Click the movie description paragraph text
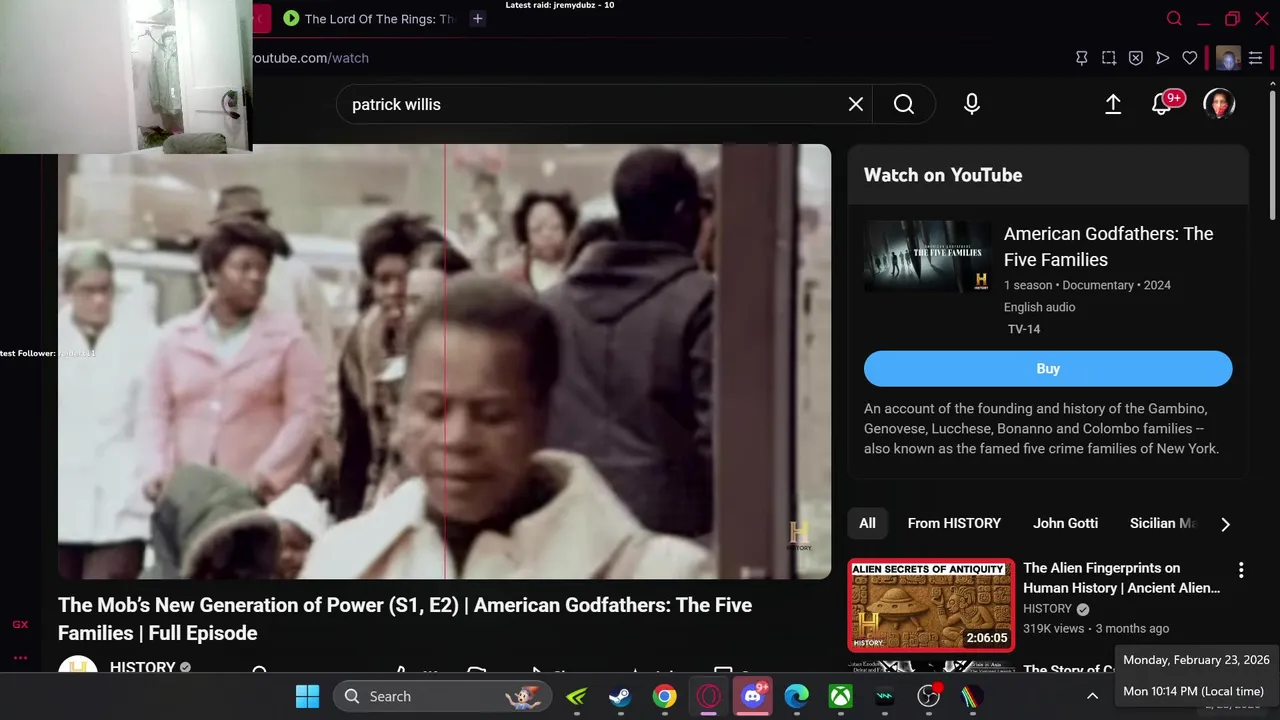Image resolution: width=1280 pixels, height=720 pixels. (x=1041, y=428)
